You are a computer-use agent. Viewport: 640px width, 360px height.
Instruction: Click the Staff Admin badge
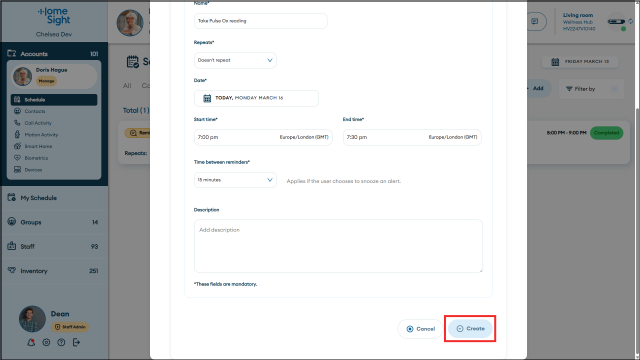70,327
